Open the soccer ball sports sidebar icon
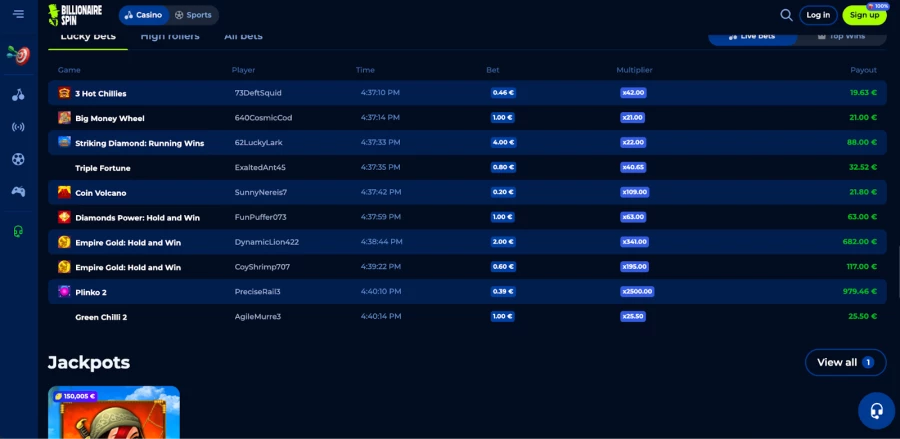Image resolution: width=900 pixels, height=439 pixels. 18,159
